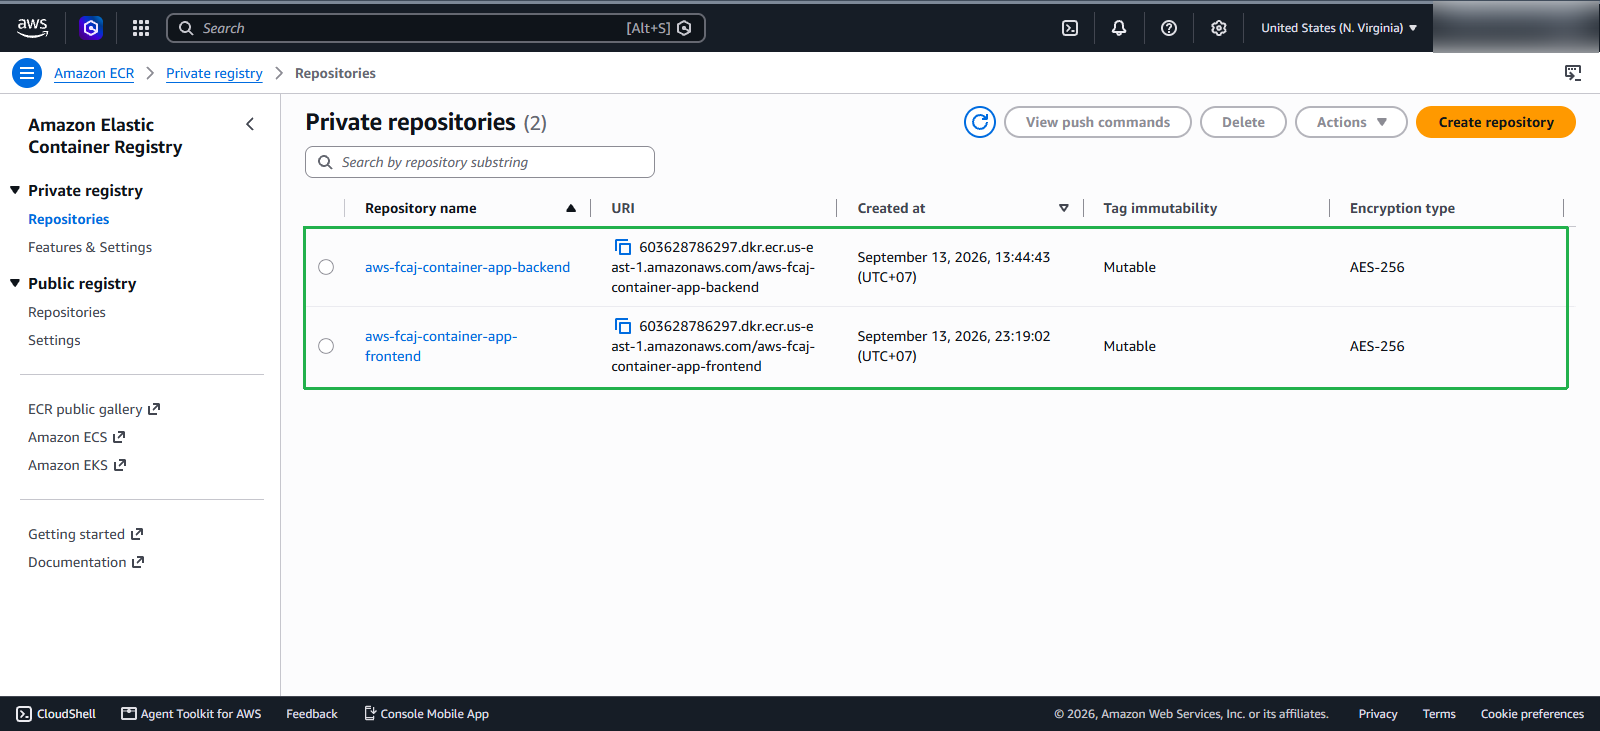This screenshot has width=1600, height=731.
Task: Copy the frontend repository URI
Action: click(622, 326)
